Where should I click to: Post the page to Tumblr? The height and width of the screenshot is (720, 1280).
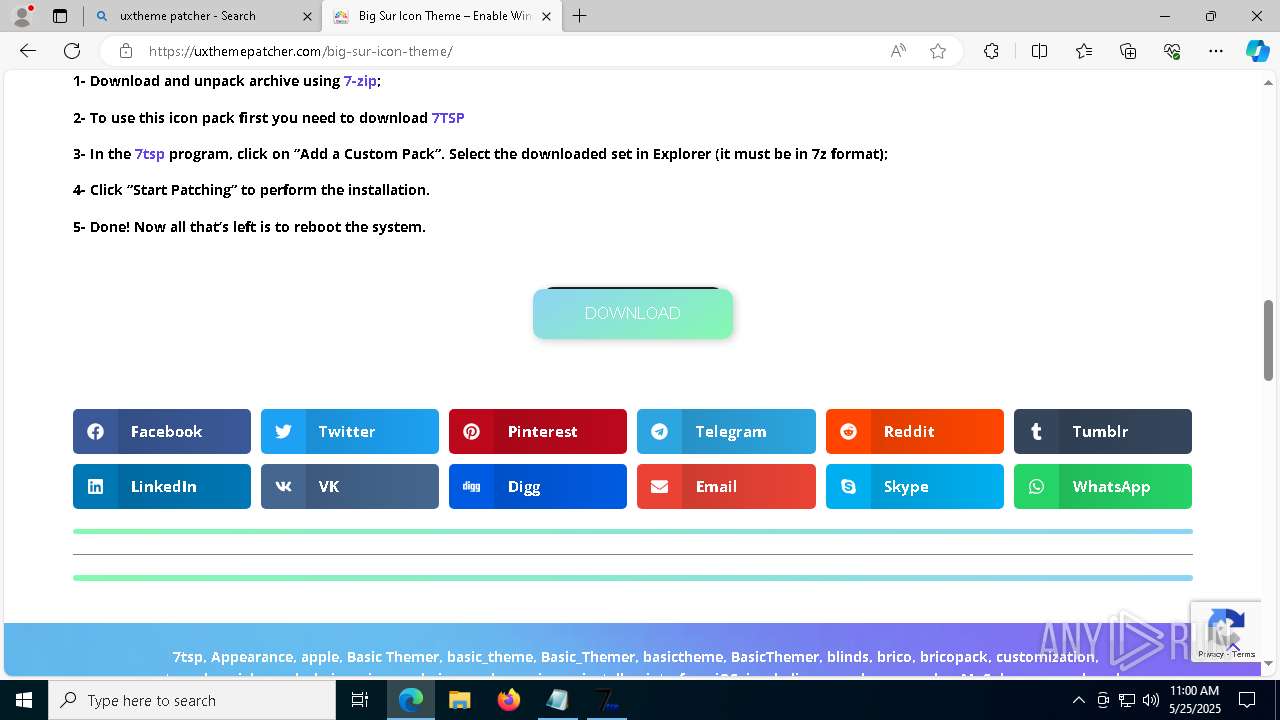pyautogui.click(x=1103, y=432)
